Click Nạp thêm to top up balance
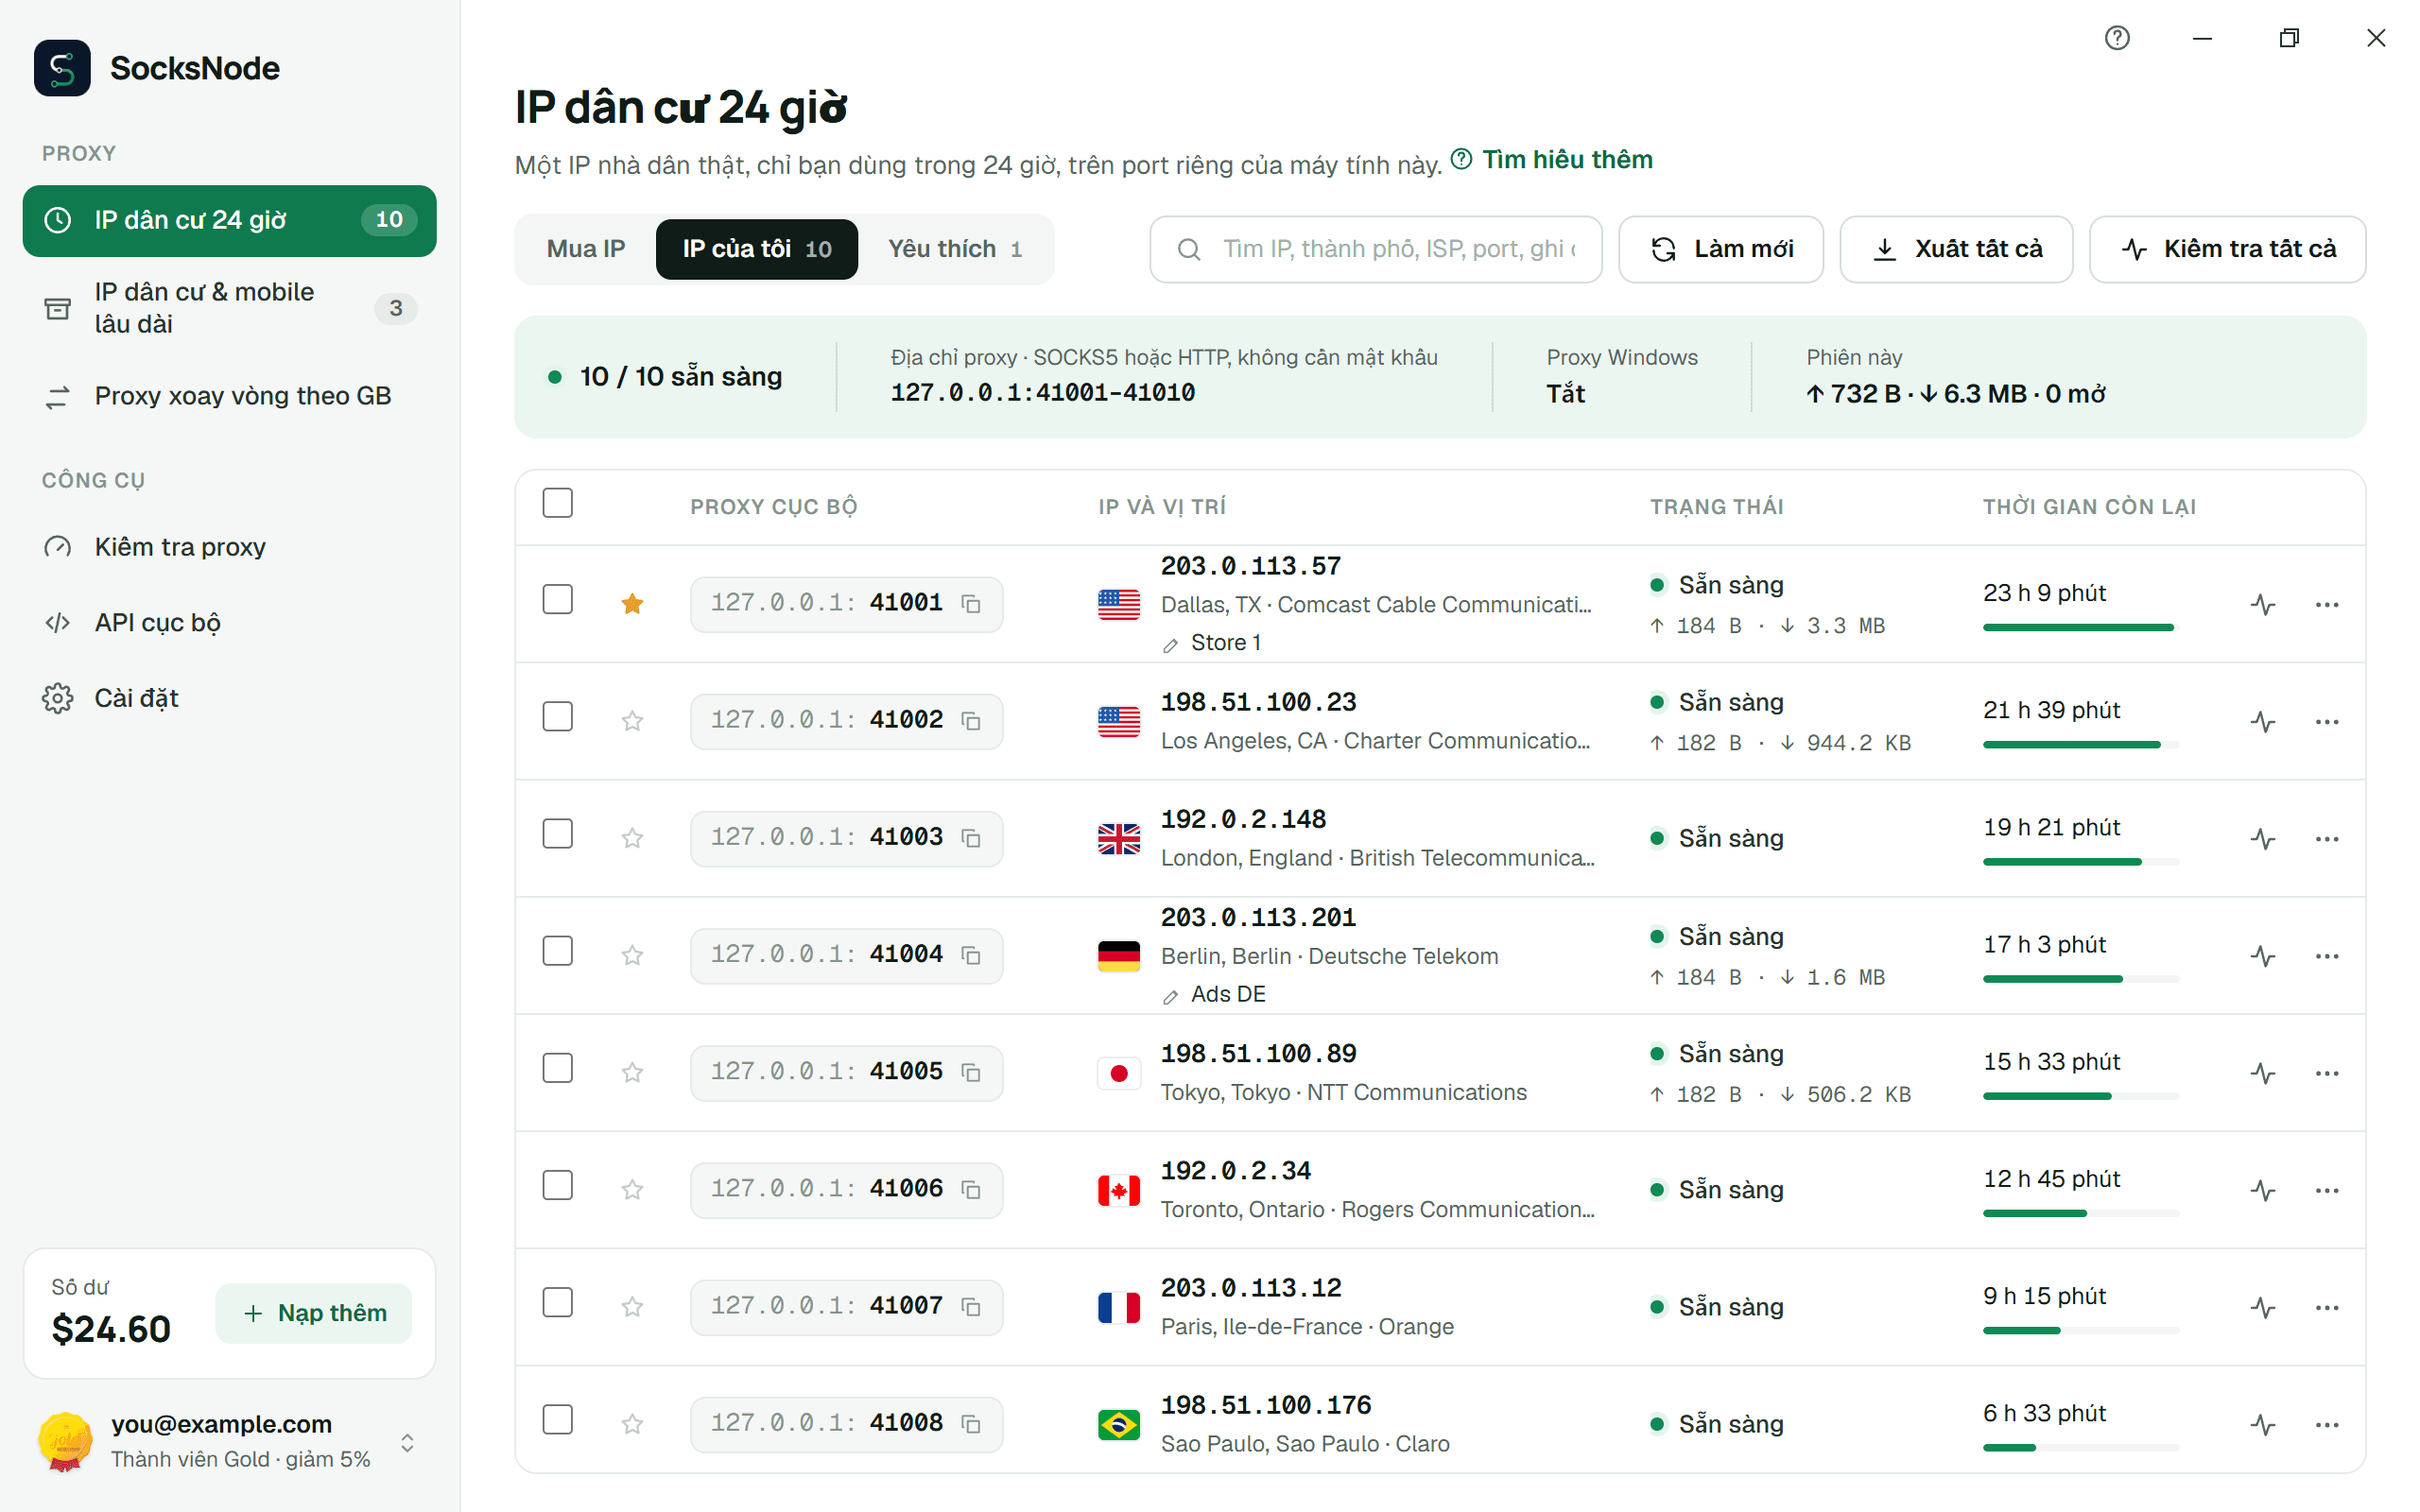 point(314,1313)
